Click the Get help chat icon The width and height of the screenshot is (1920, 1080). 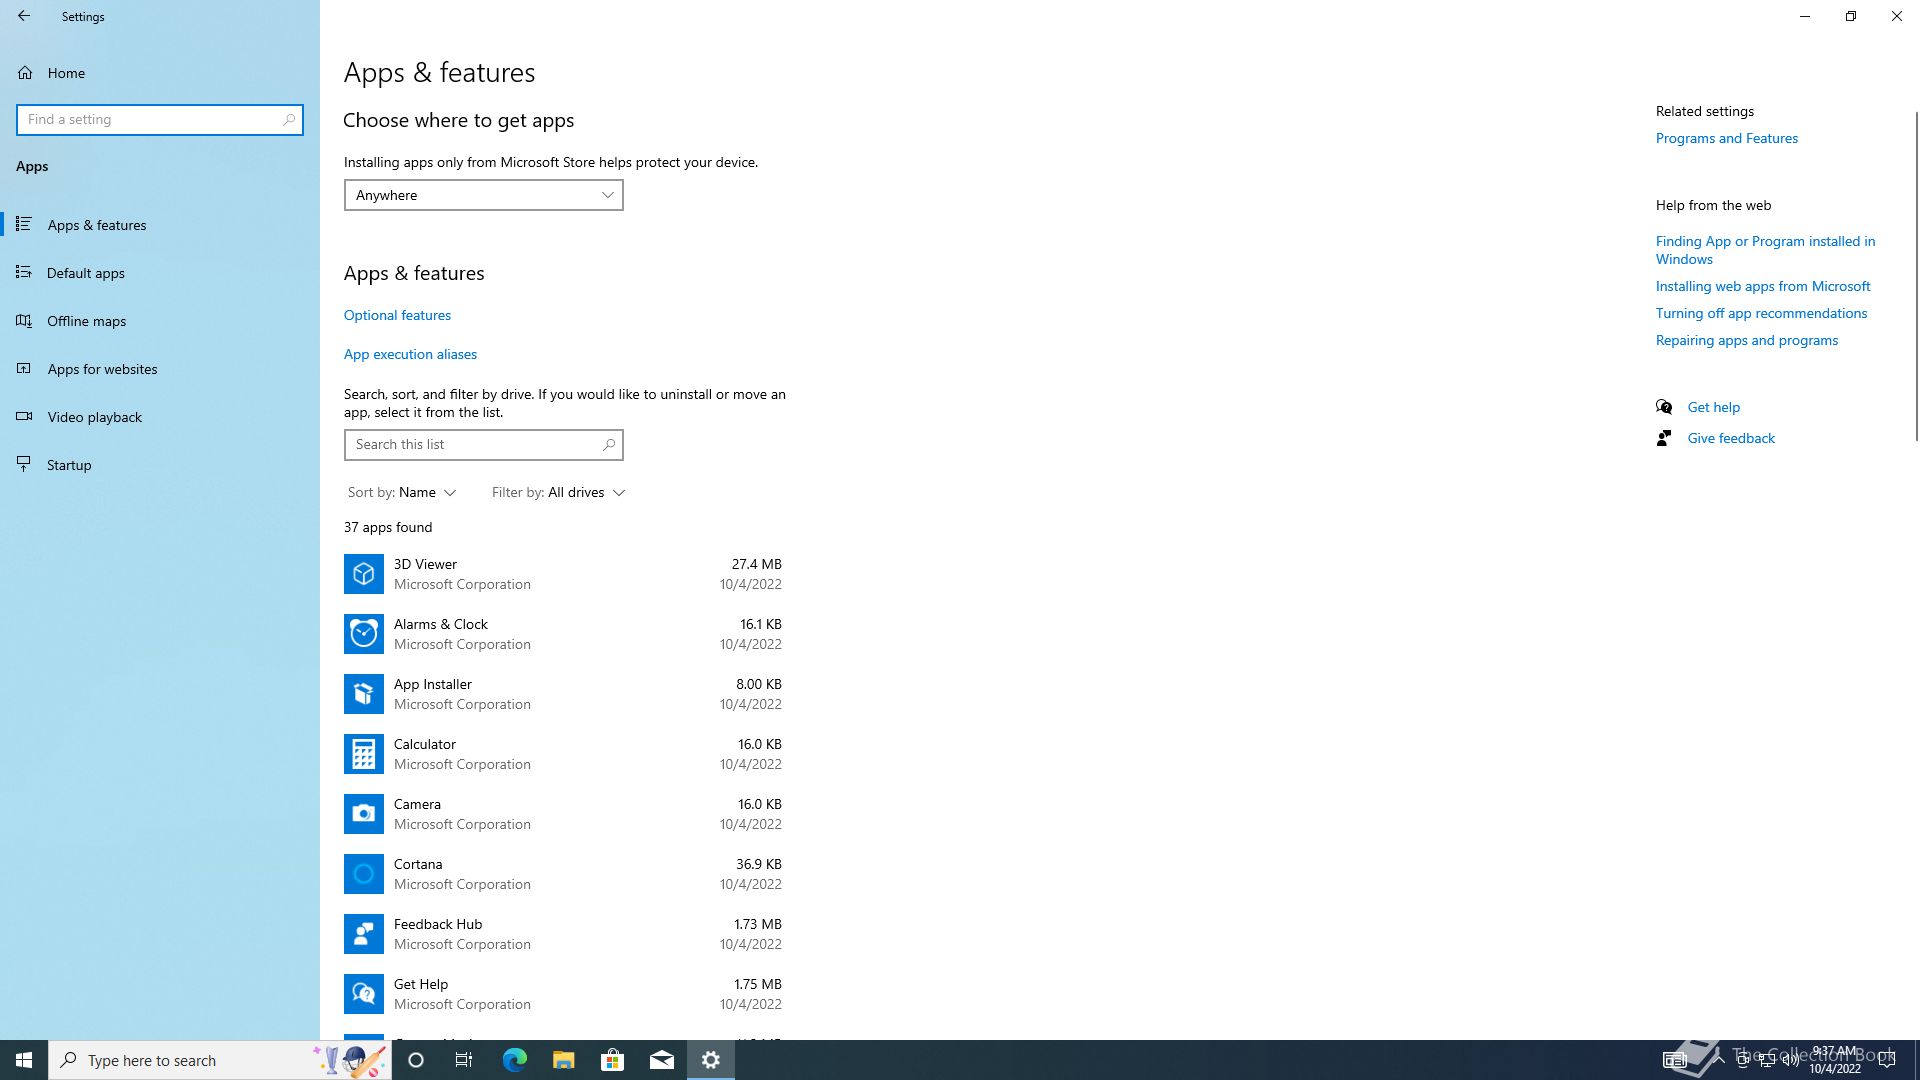pos(1664,407)
